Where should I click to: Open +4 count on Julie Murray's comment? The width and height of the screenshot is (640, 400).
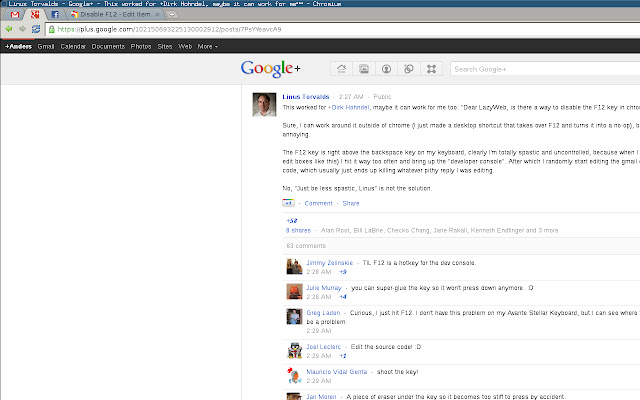click(343, 297)
